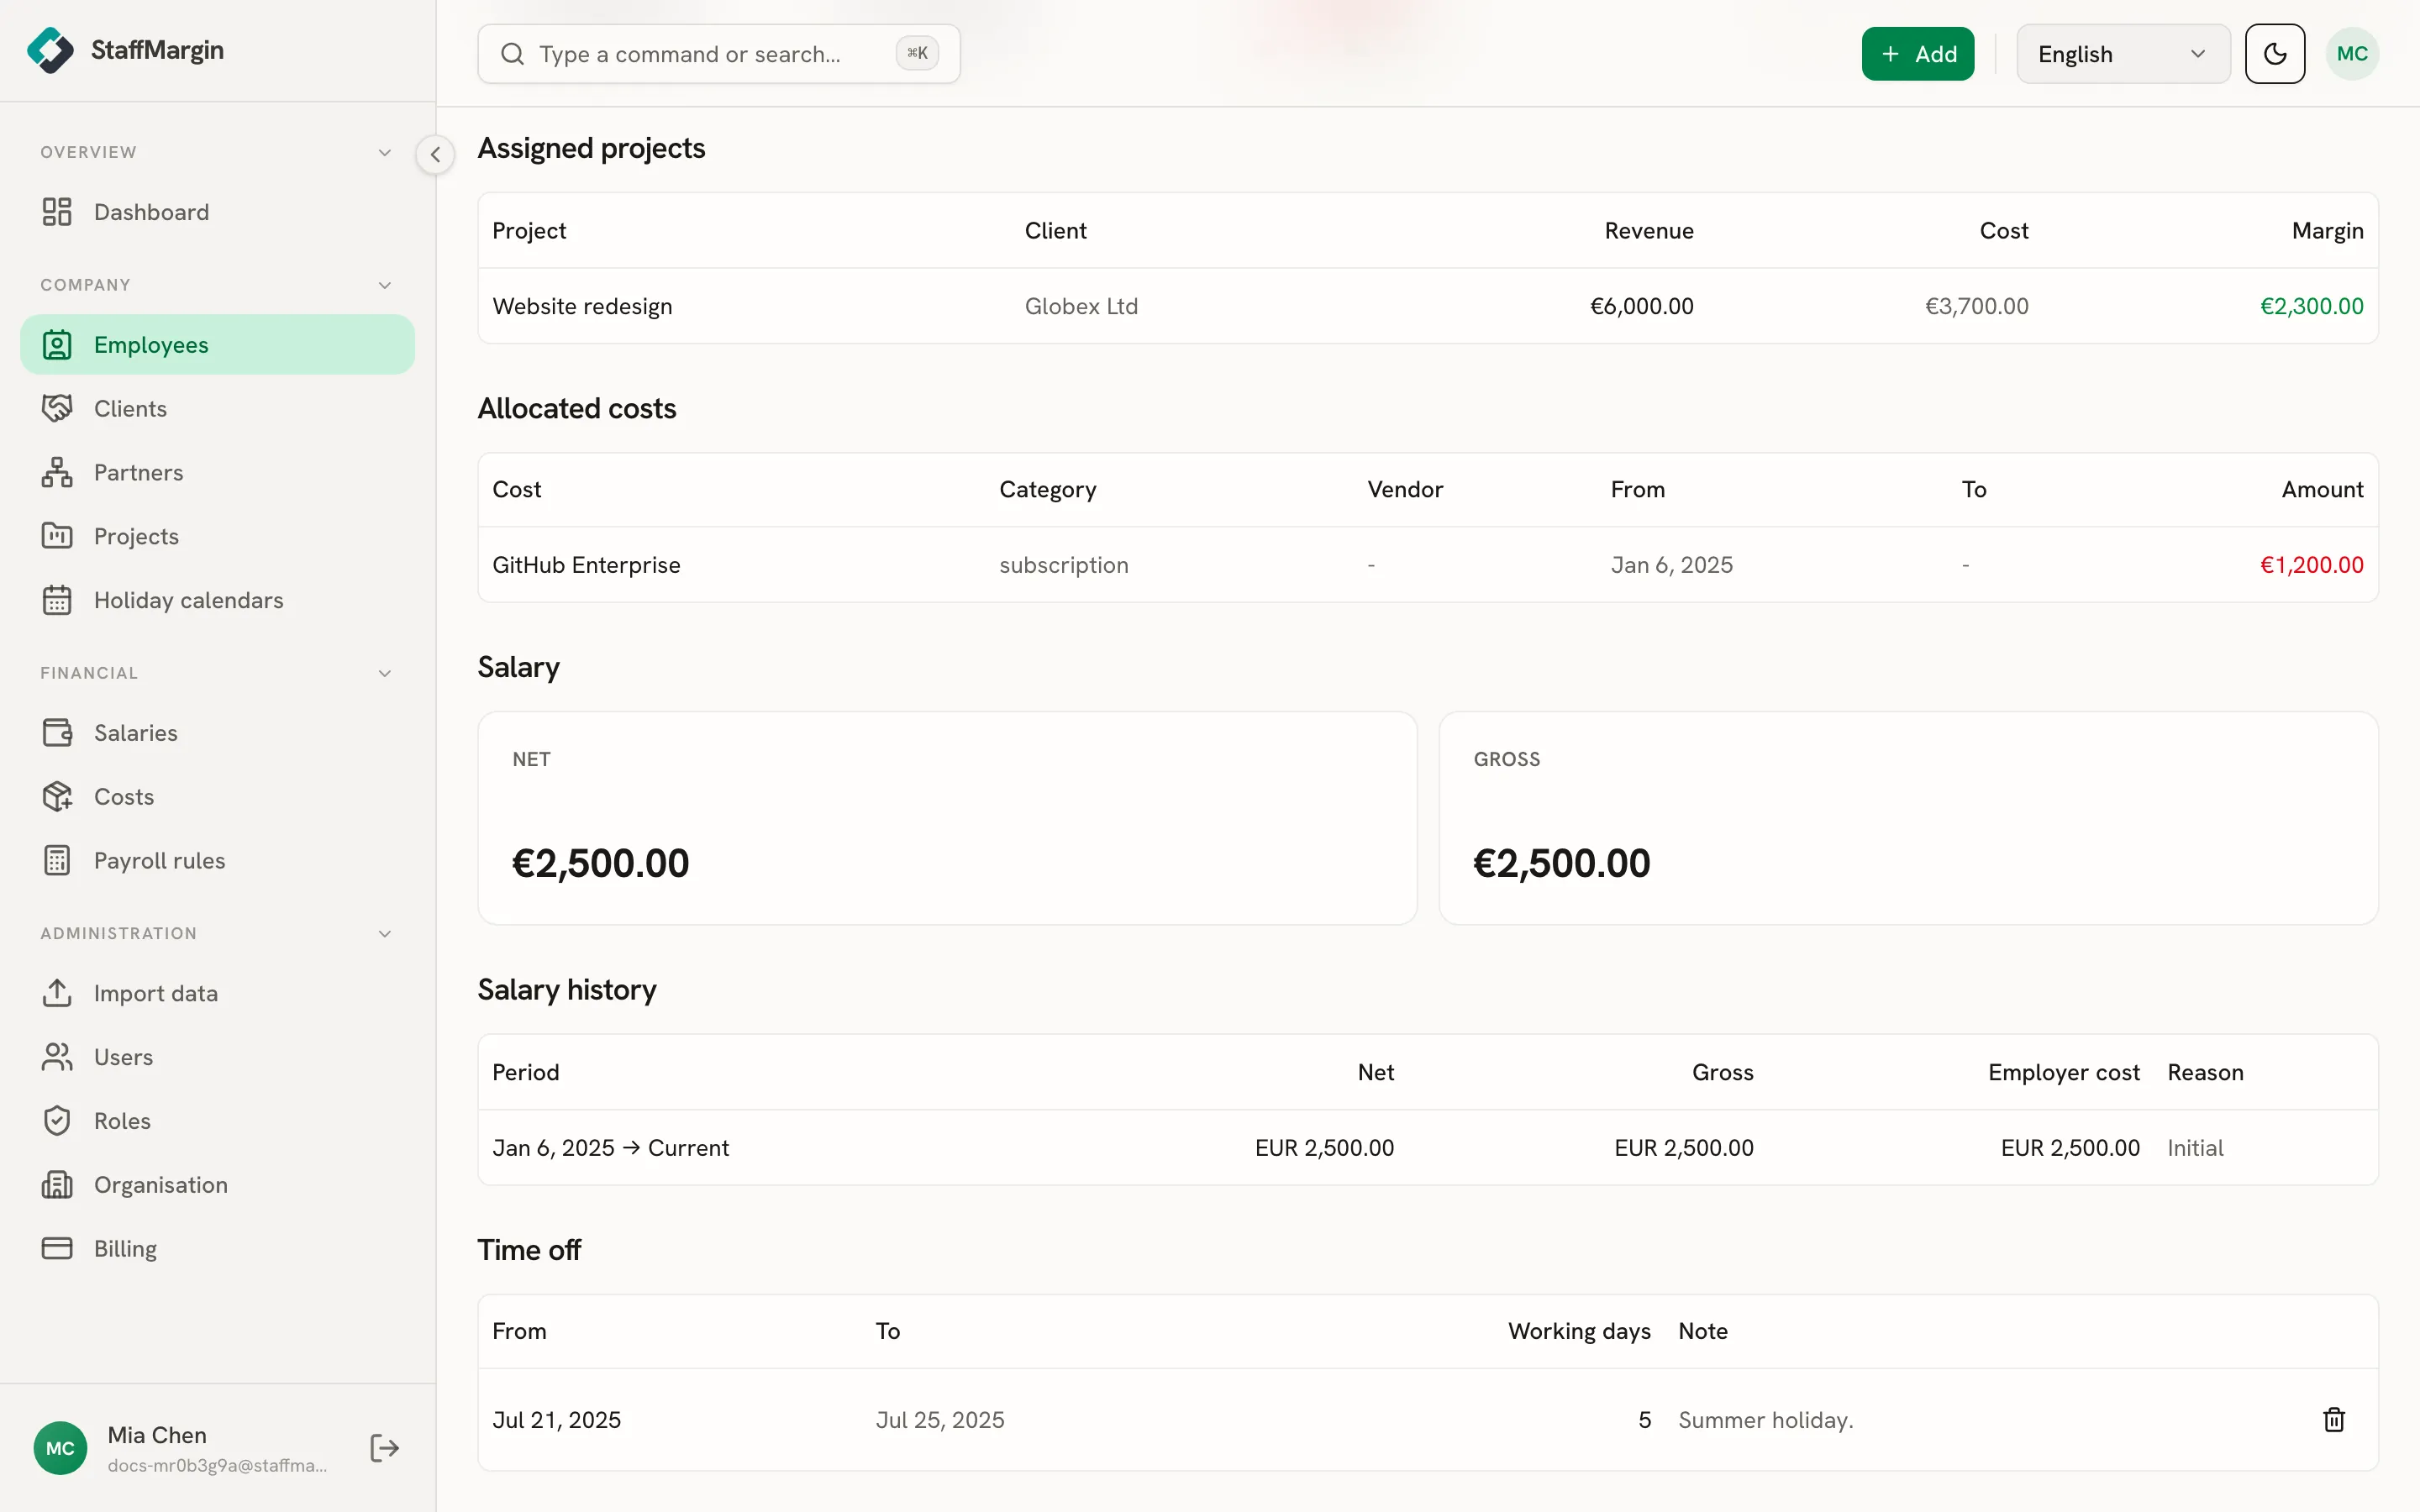Click the €2,300.00 margin value
2420x1512 pixels.
[2311, 306]
